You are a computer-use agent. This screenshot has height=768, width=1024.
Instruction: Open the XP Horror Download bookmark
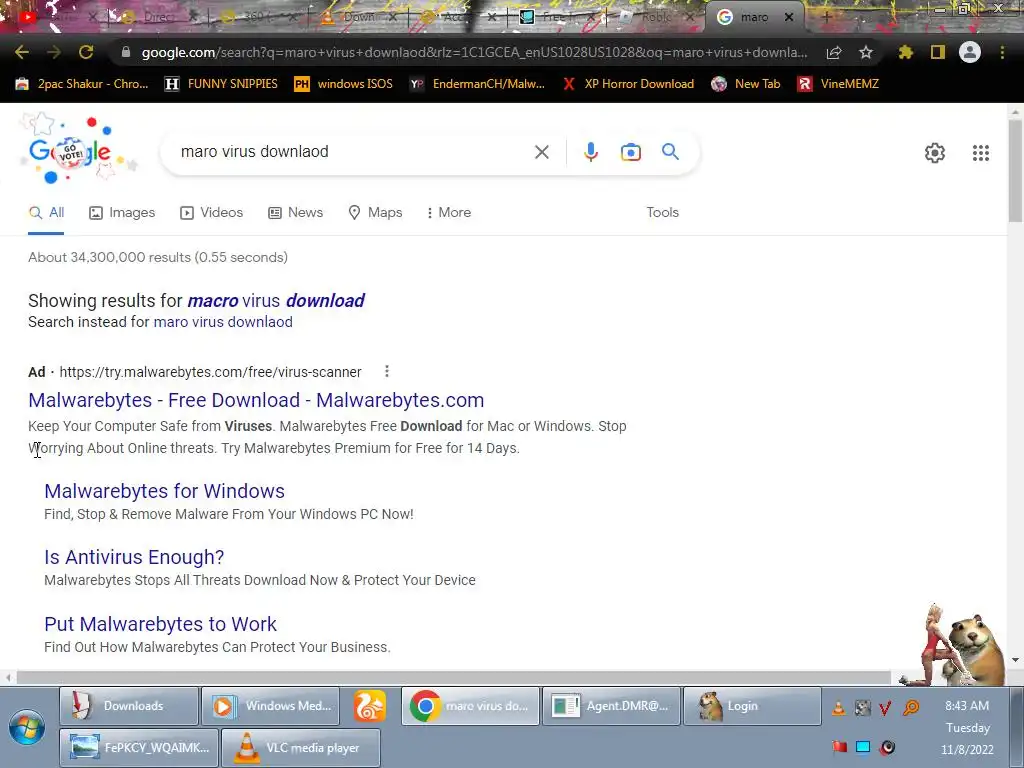[628, 84]
